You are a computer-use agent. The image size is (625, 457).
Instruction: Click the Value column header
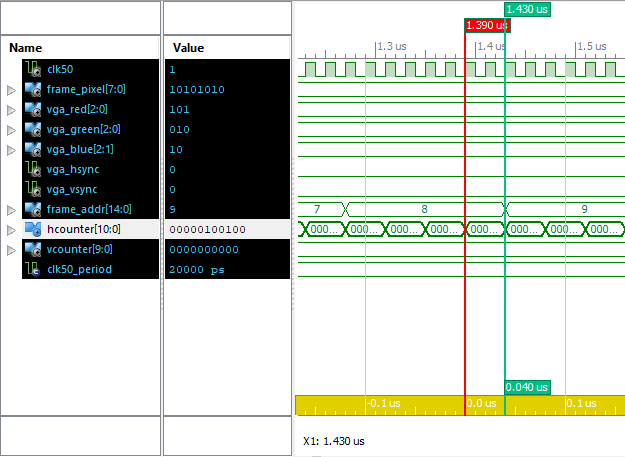coord(189,48)
